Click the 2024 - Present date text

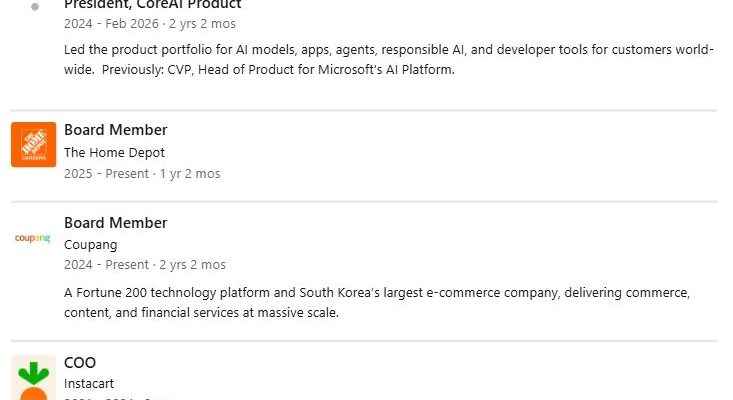(x=106, y=265)
